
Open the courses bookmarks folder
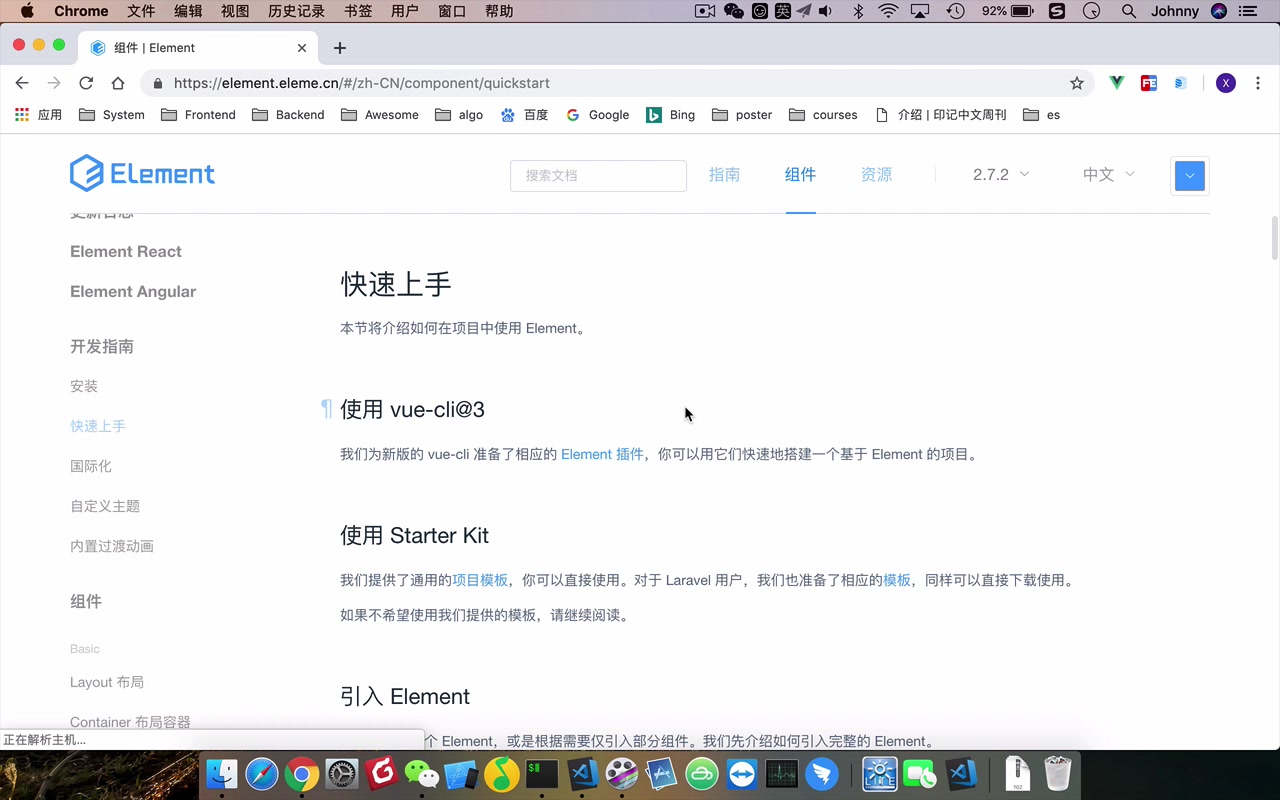823,115
